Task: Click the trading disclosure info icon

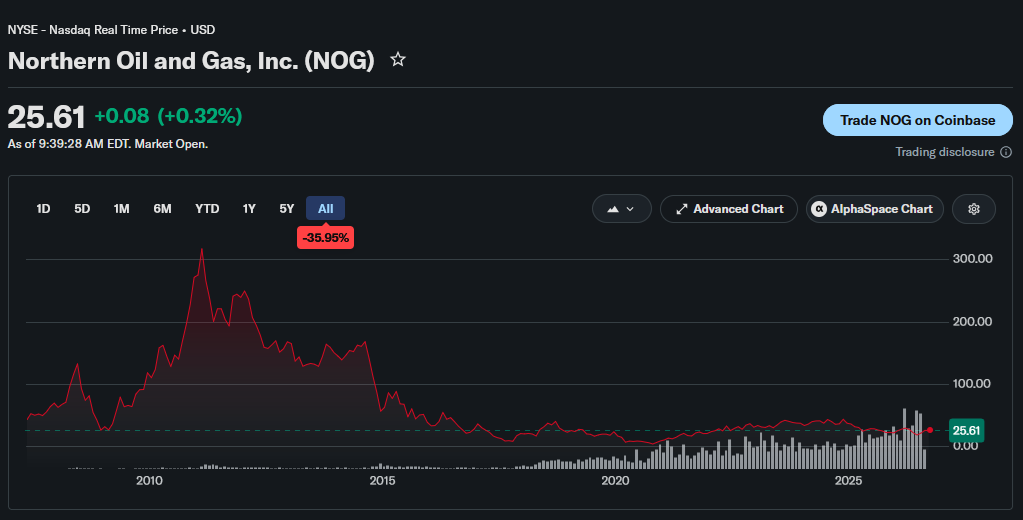Action: pyautogui.click(x=1006, y=152)
